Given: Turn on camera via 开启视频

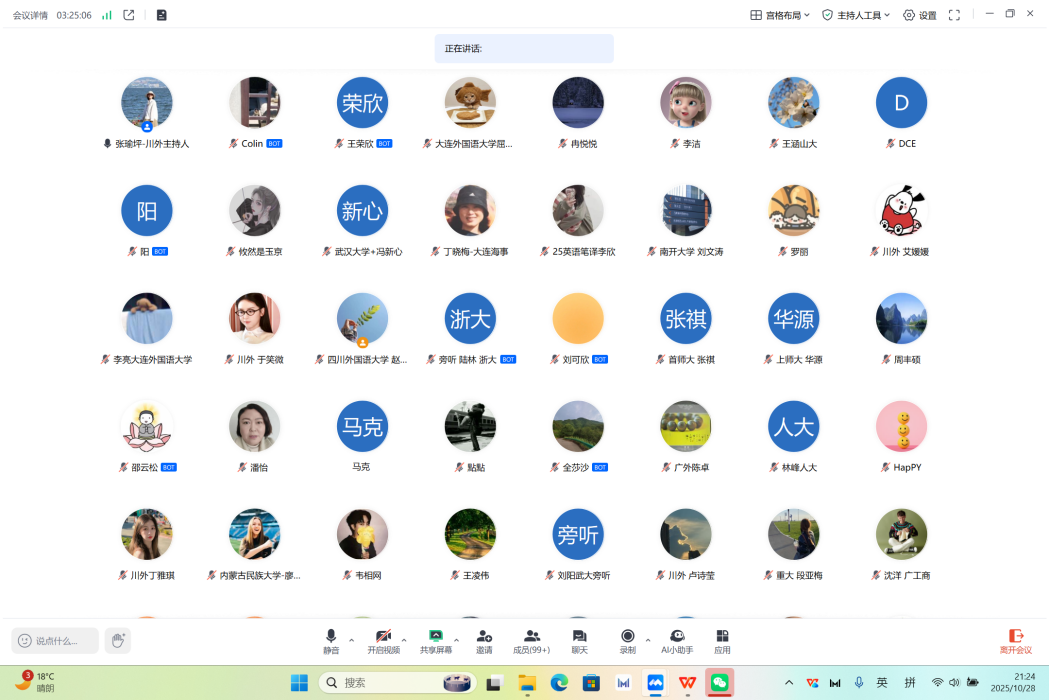Looking at the screenshot, I should [x=383, y=641].
